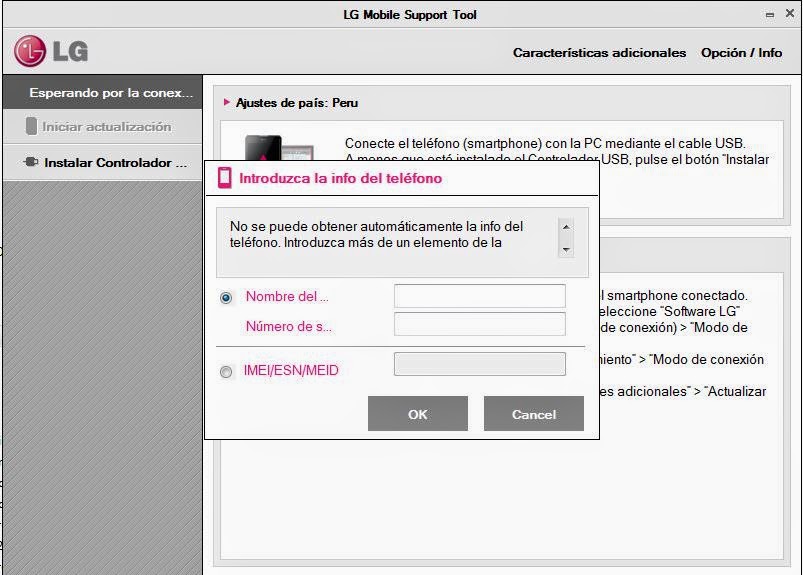Viewport: 803px width, 575px height.
Task: Click the No se puede obtener message text
Action: [x=376, y=235]
